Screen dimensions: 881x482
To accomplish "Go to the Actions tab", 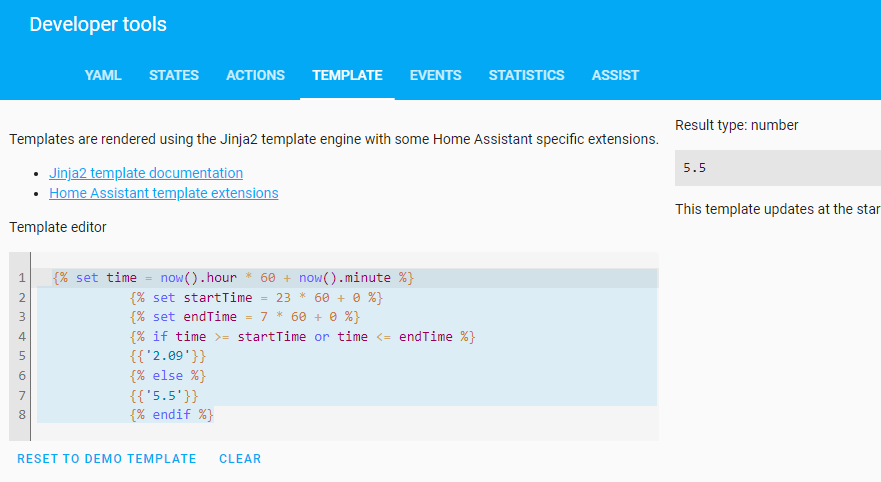I will point(255,75).
